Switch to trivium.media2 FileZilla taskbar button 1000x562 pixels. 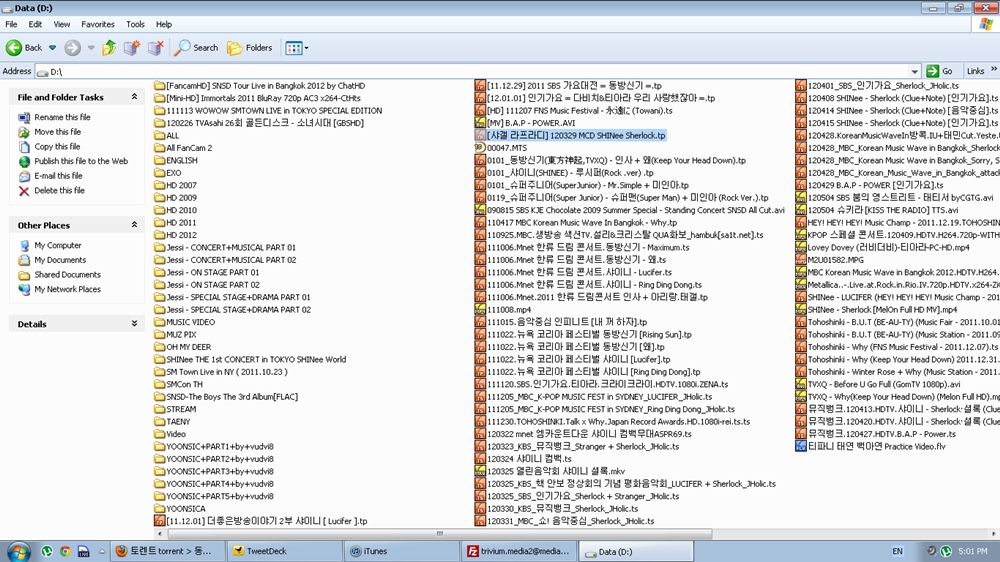pos(519,551)
